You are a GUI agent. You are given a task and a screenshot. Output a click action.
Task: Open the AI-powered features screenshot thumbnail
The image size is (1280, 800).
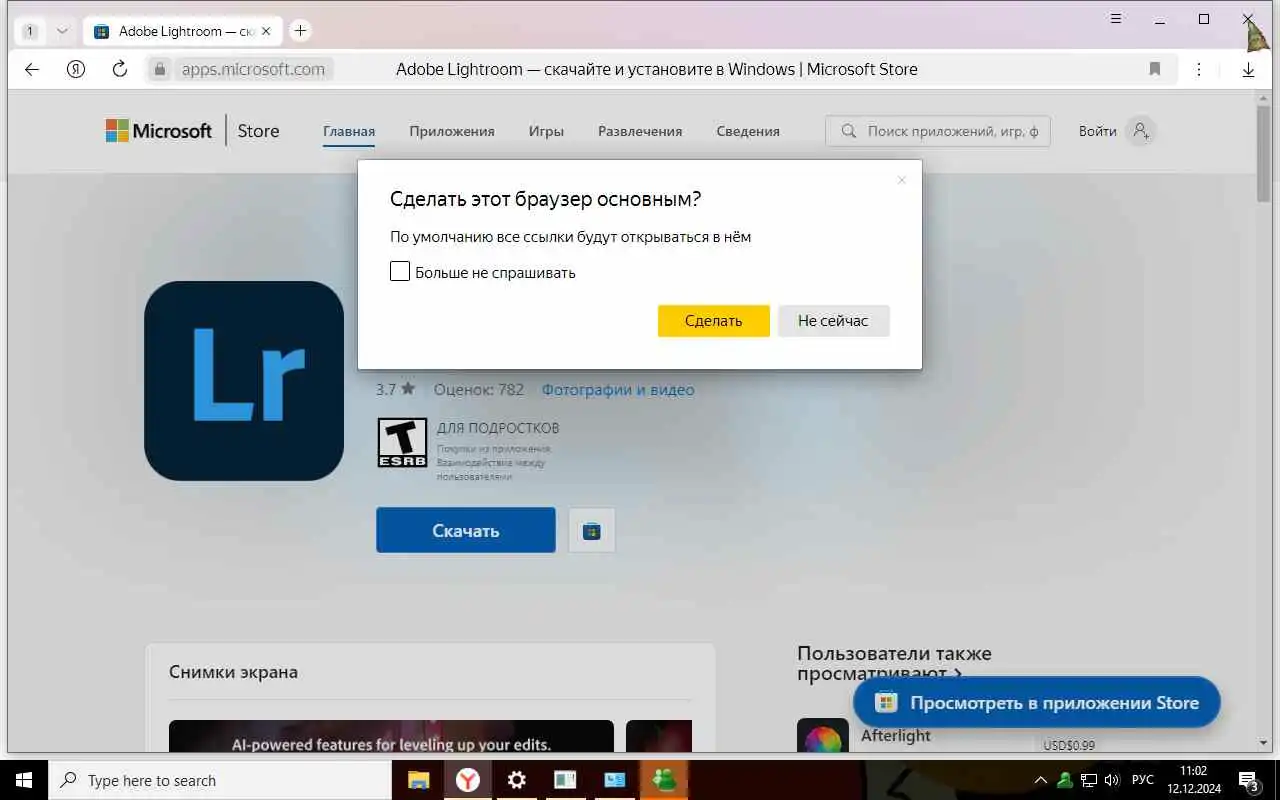pyautogui.click(x=391, y=736)
